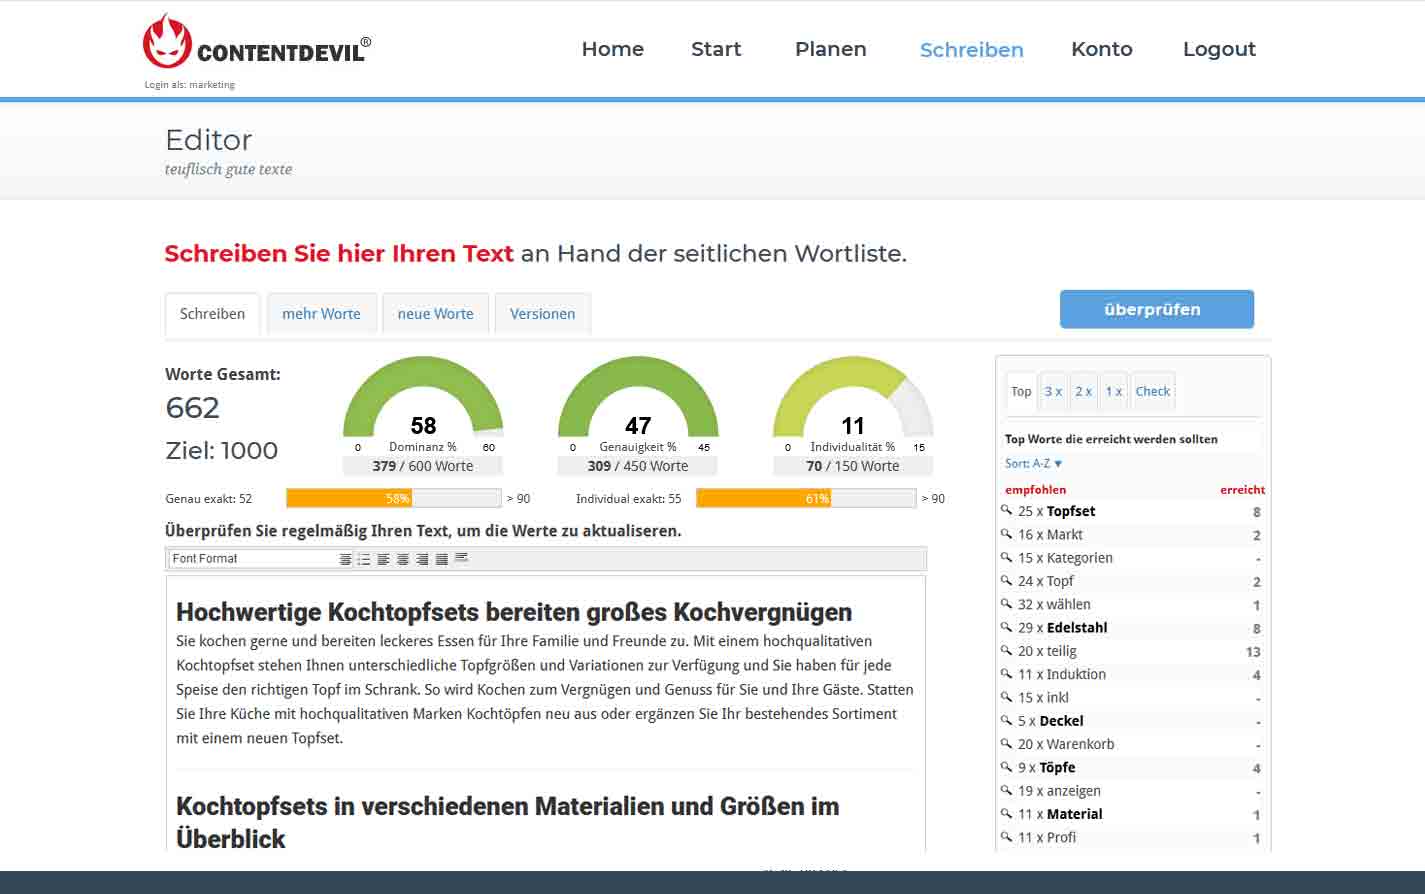Image resolution: width=1425 pixels, height=894 pixels.
Task: Click the align right icon in editor toolbar
Action: [422, 559]
